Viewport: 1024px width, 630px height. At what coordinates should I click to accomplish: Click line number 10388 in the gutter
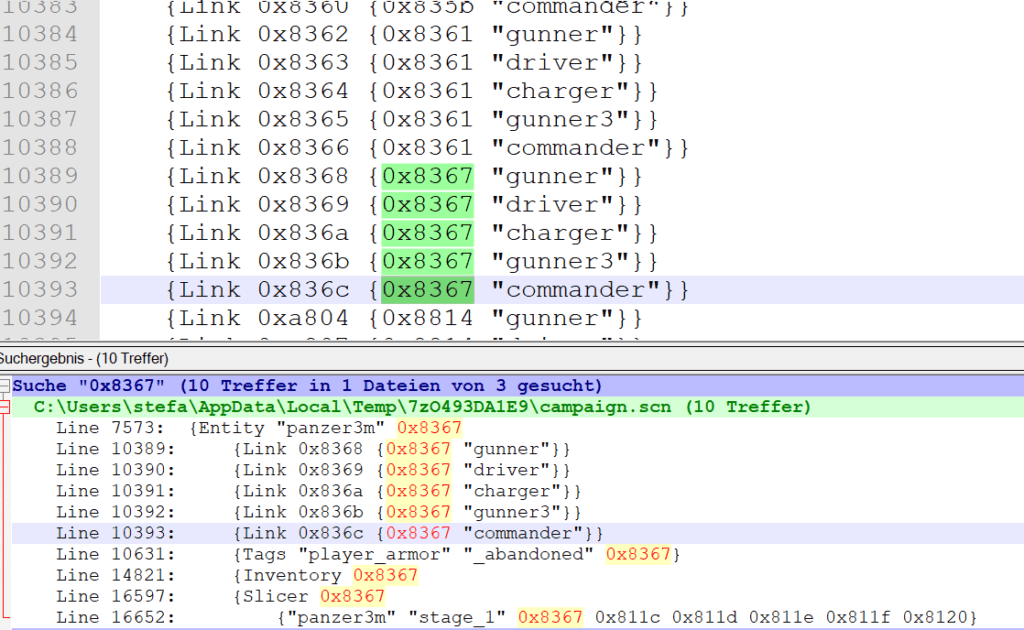(x=40, y=148)
